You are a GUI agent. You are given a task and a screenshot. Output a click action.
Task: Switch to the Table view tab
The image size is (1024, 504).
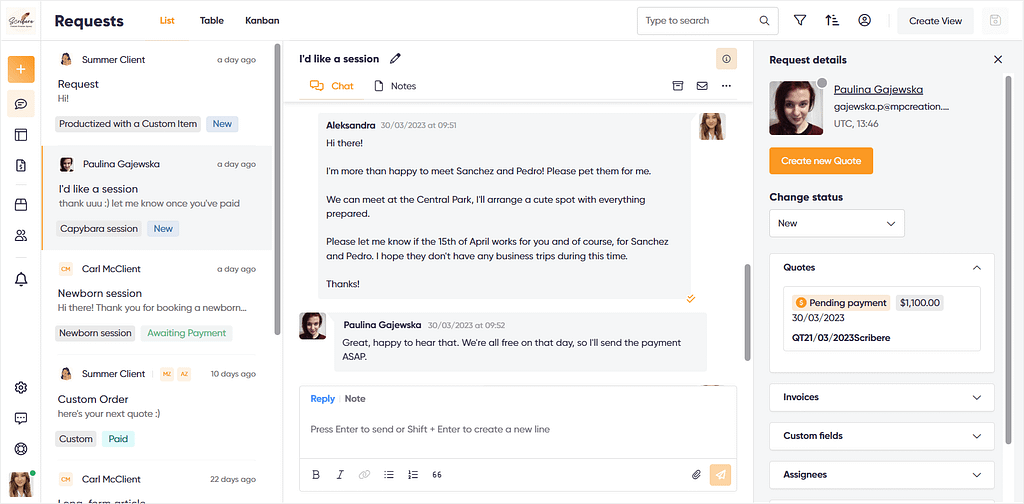tap(212, 21)
